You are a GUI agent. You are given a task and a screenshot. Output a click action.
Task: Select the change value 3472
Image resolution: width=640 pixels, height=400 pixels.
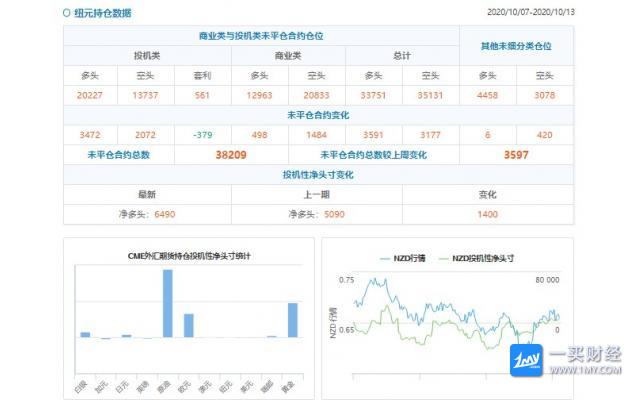[x=90, y=135]
